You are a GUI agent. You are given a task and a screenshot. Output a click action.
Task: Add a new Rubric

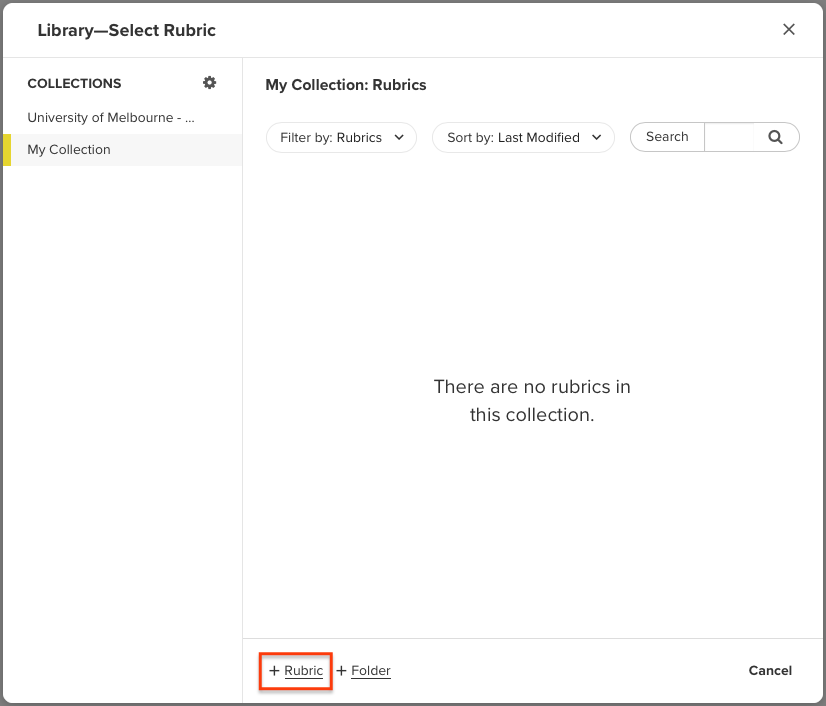point(296,671)
